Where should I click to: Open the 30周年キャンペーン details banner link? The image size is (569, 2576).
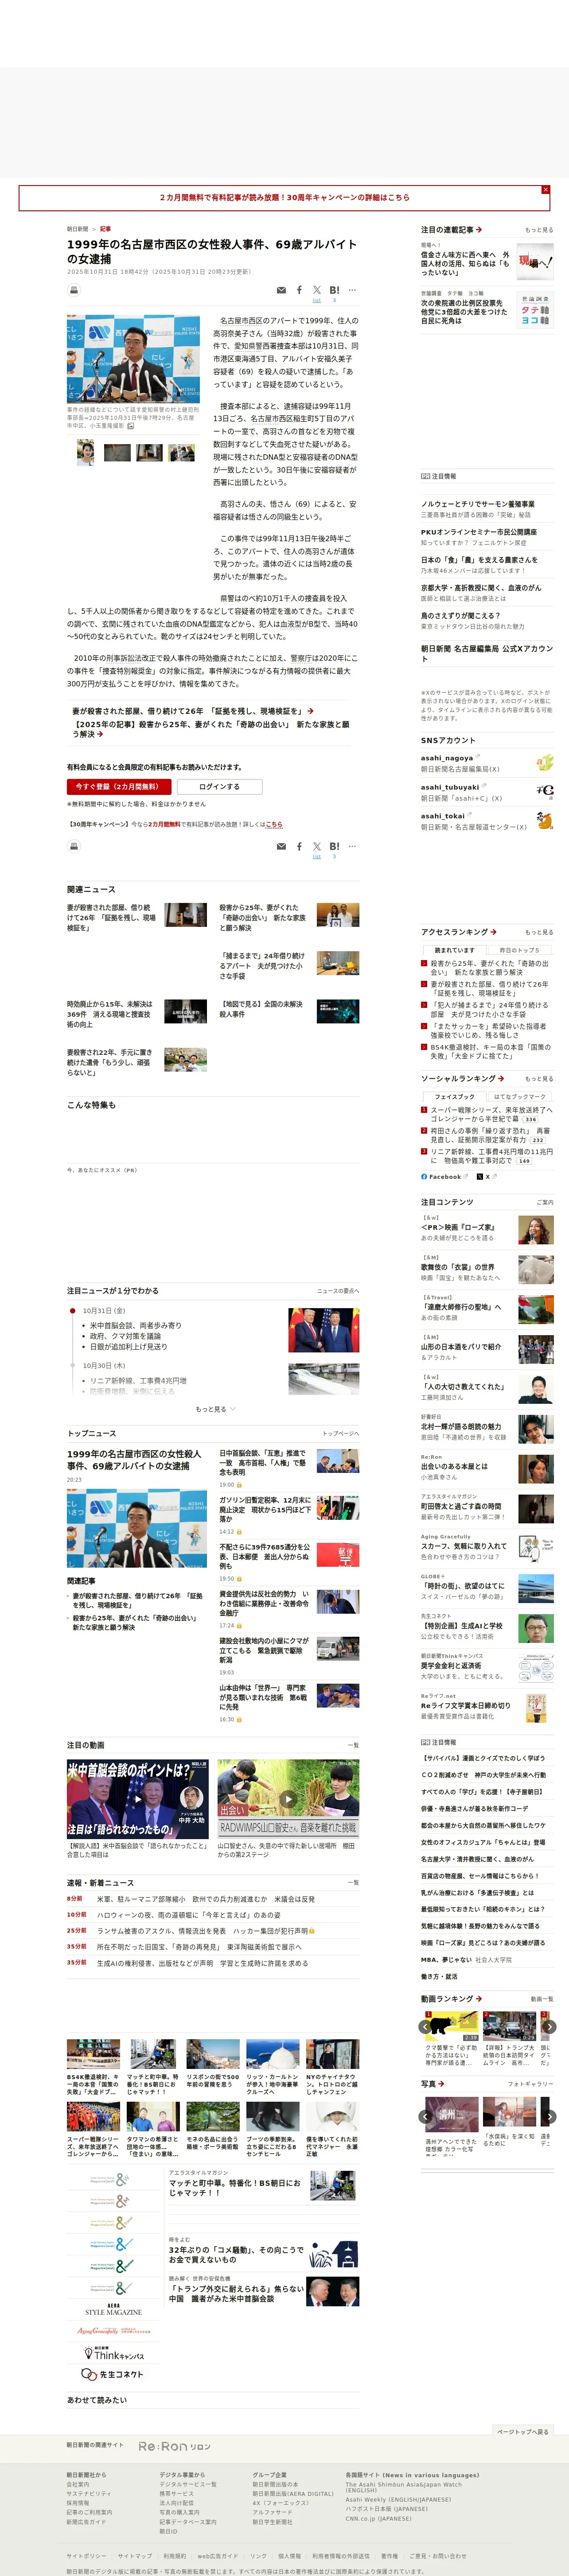point(284,198)
